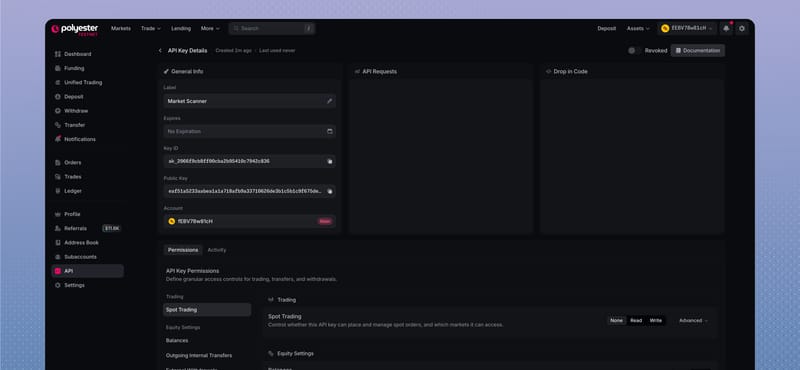This screenshot has height=370, width=800.
Task: Click the referrals reward badge
Action: point(112,229)
